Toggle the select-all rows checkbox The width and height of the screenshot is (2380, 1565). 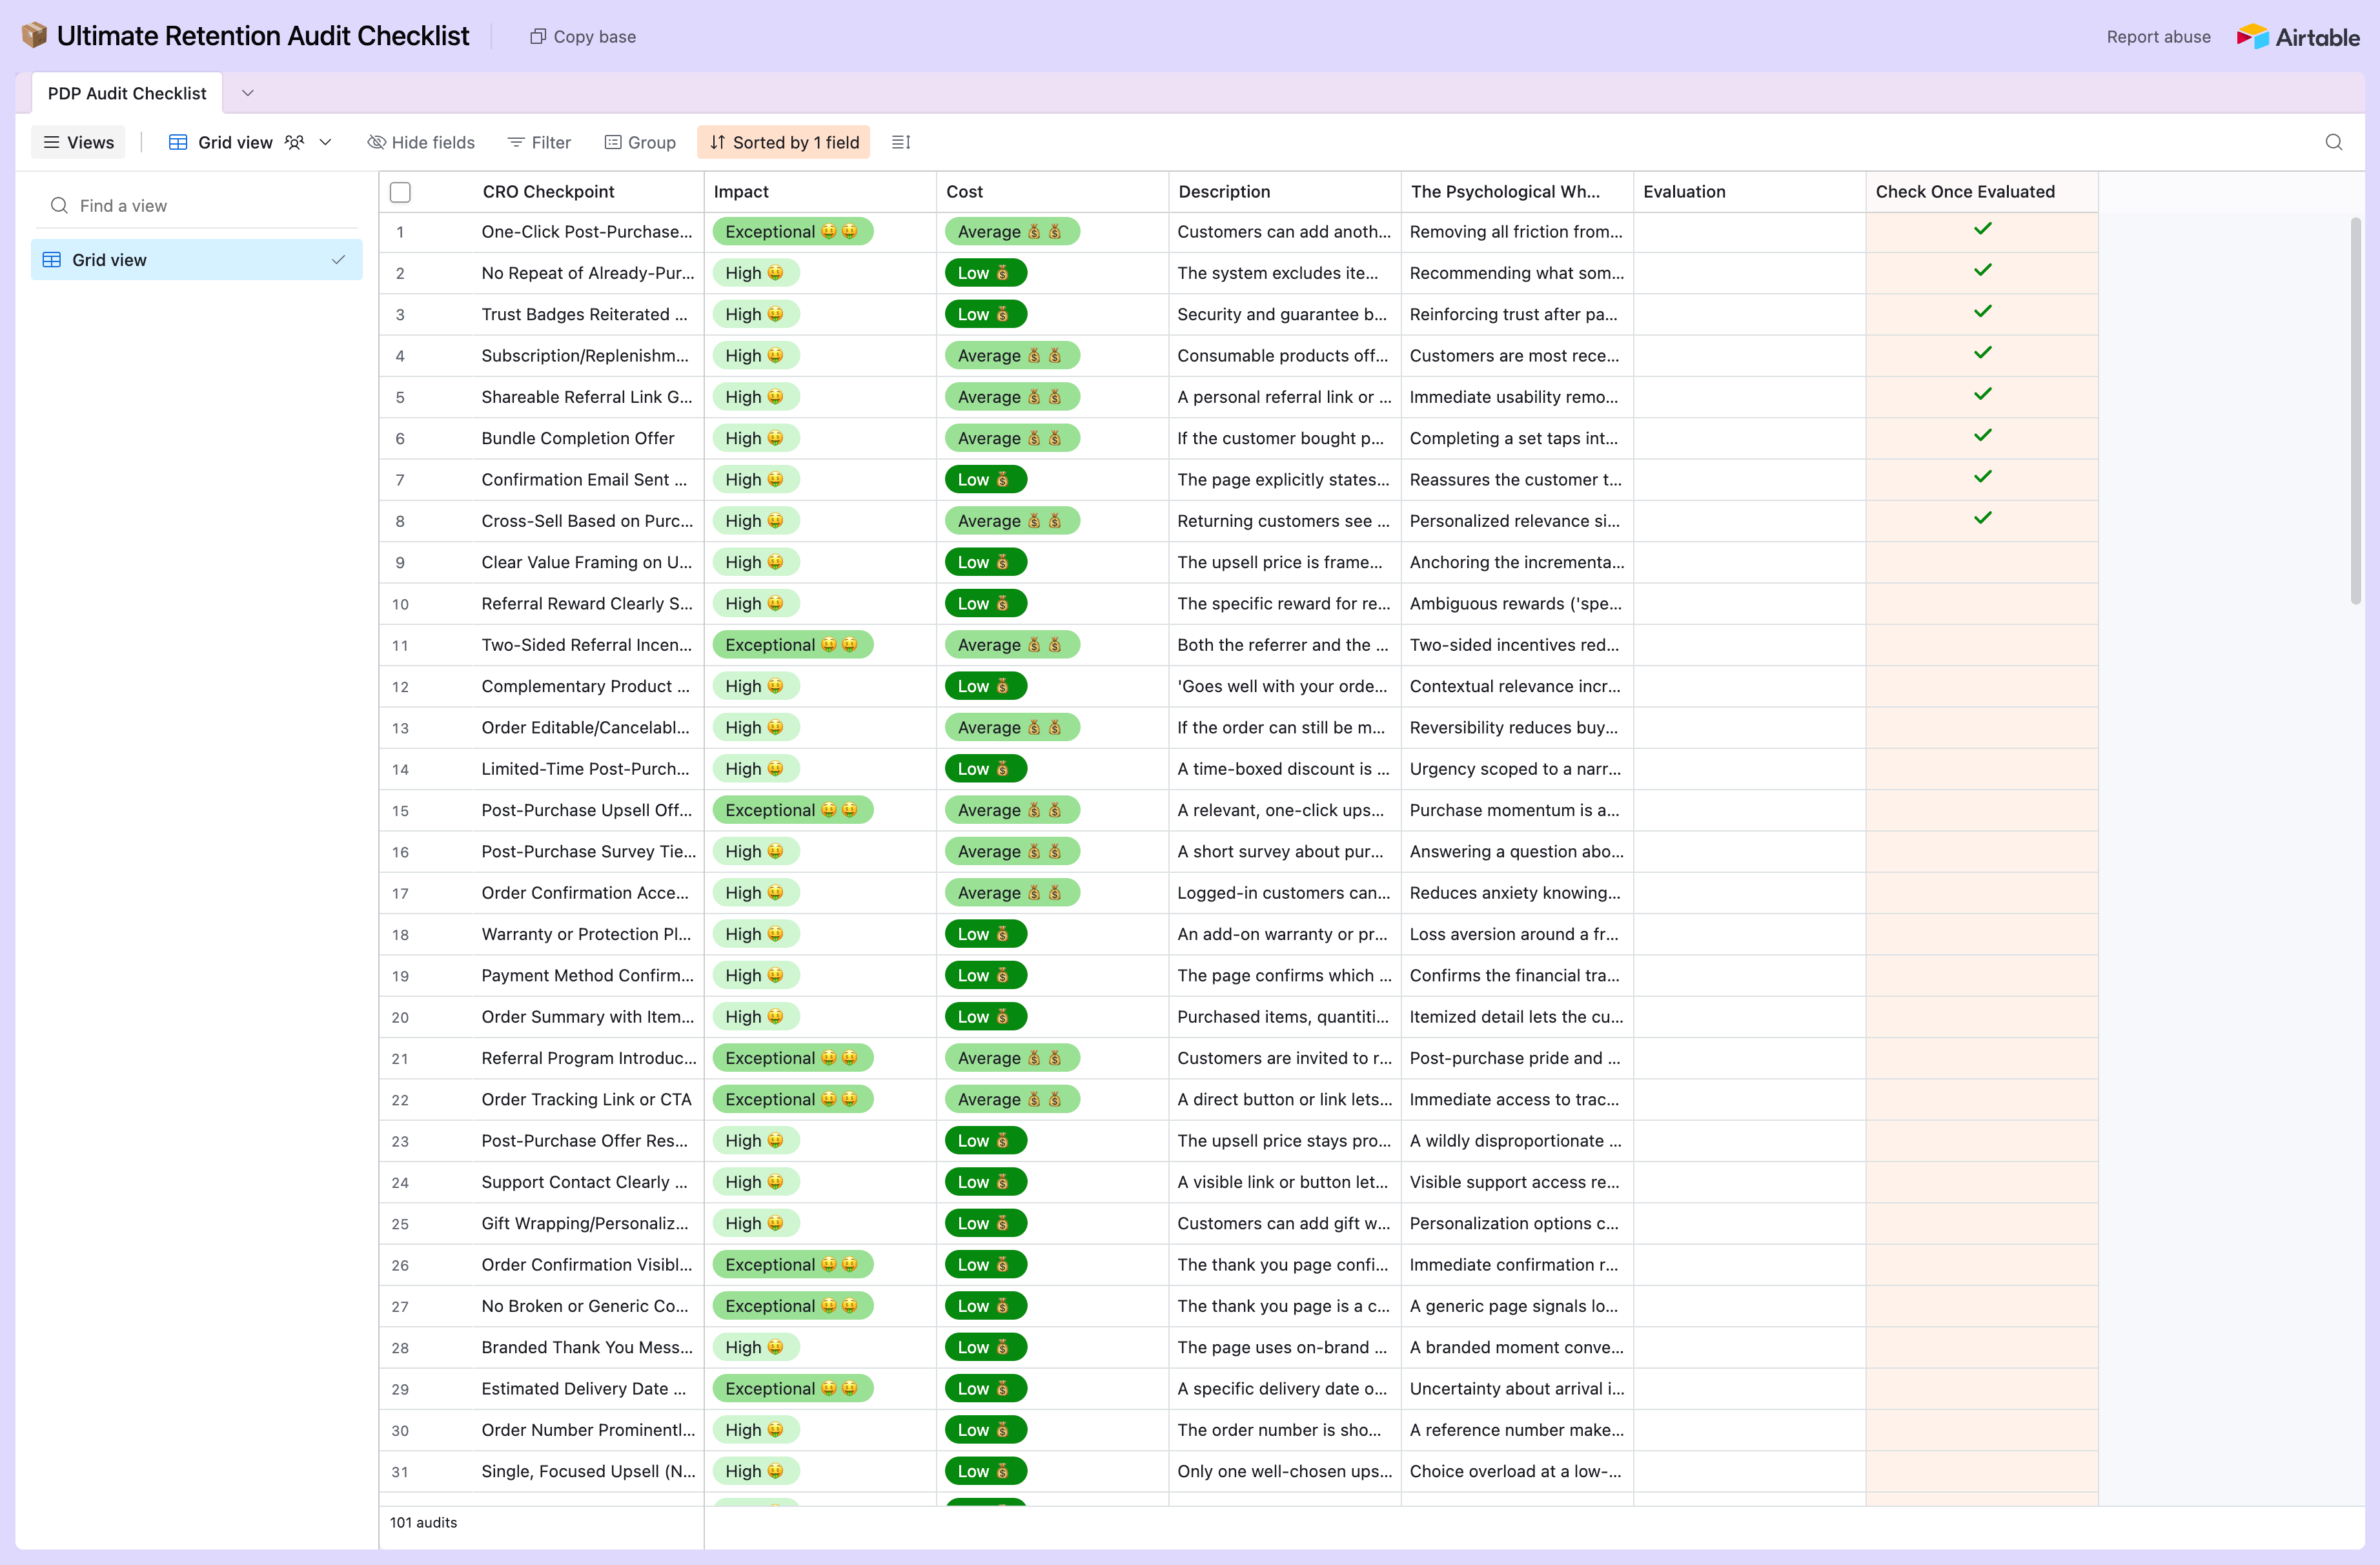(400, 192)
